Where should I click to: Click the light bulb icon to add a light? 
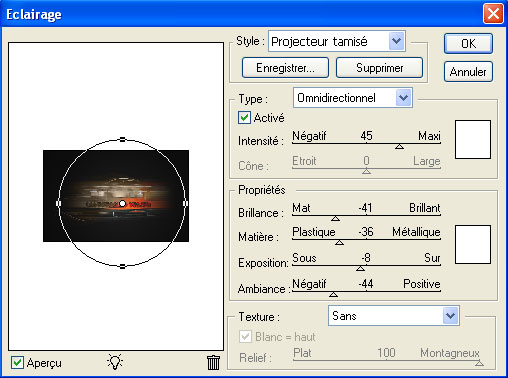point(115,362)
